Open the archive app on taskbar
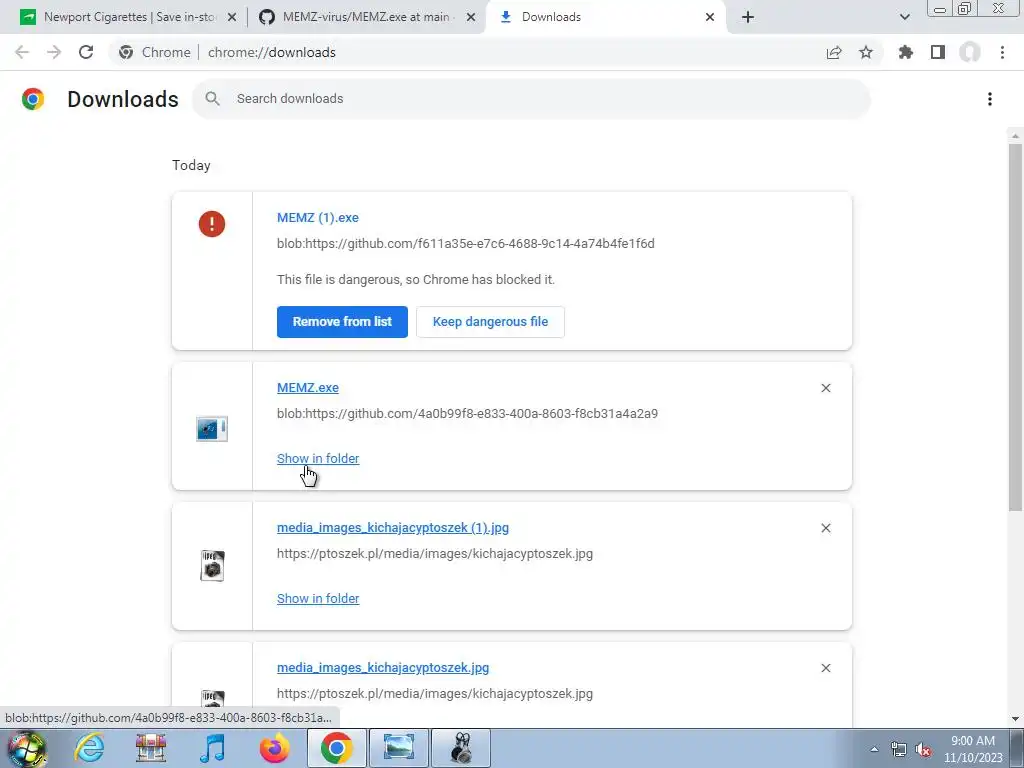 point(151,748)
